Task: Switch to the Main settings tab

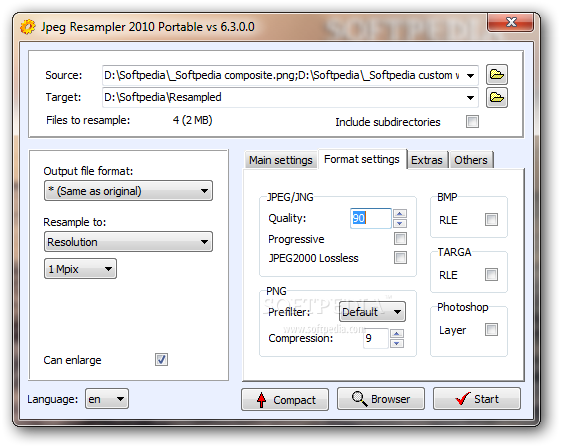Action: coord(280,160)
